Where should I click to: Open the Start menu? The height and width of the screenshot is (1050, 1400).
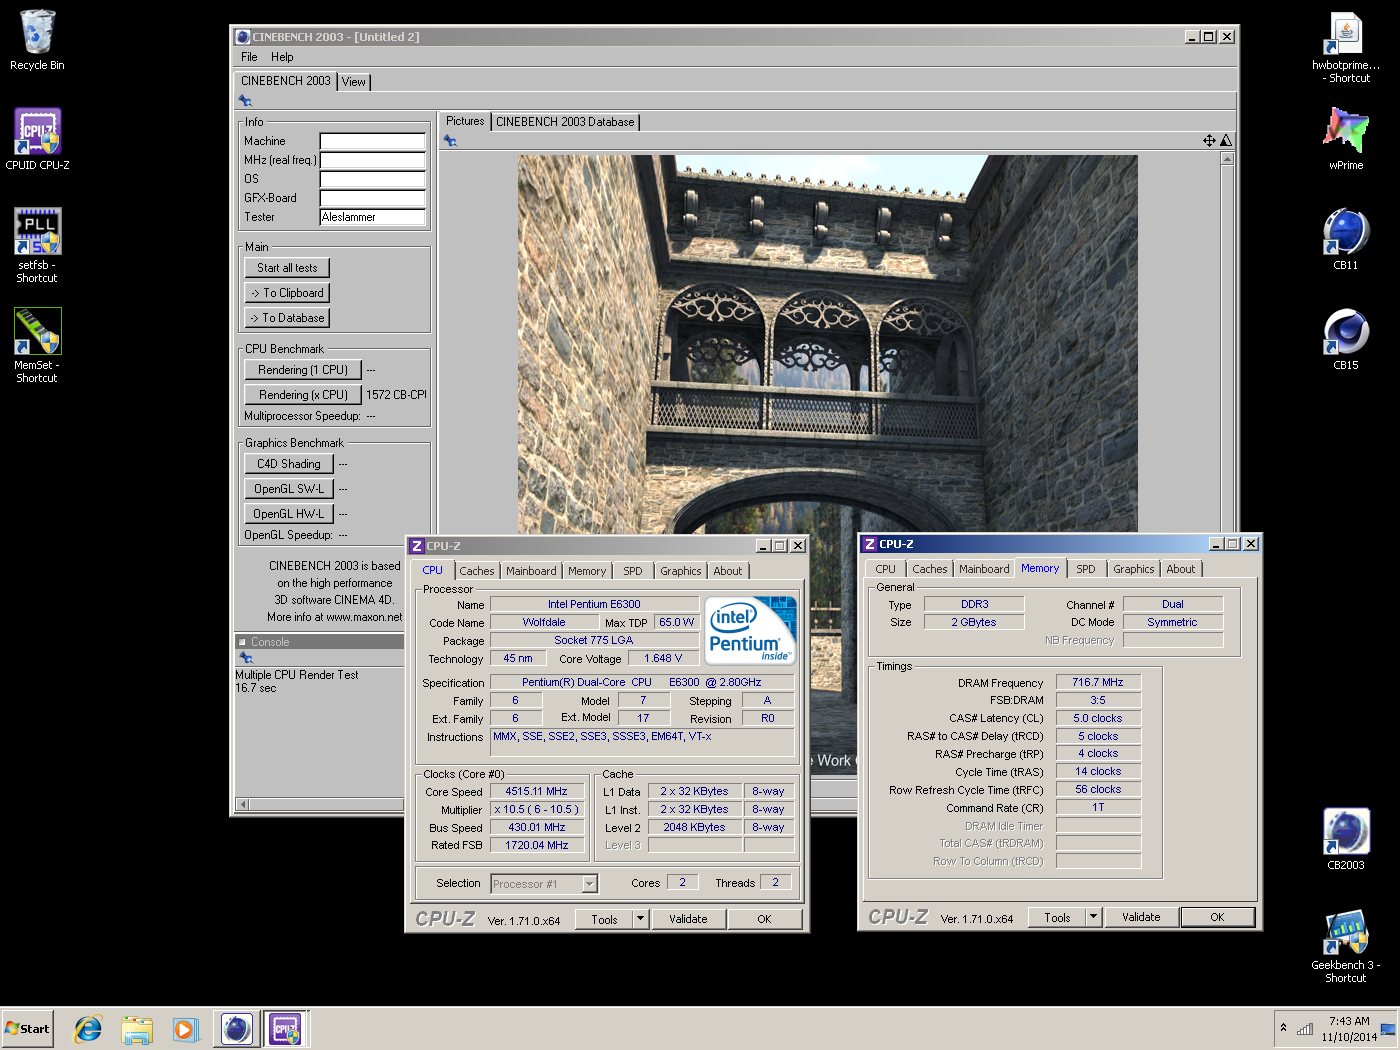coord(27,1028)
